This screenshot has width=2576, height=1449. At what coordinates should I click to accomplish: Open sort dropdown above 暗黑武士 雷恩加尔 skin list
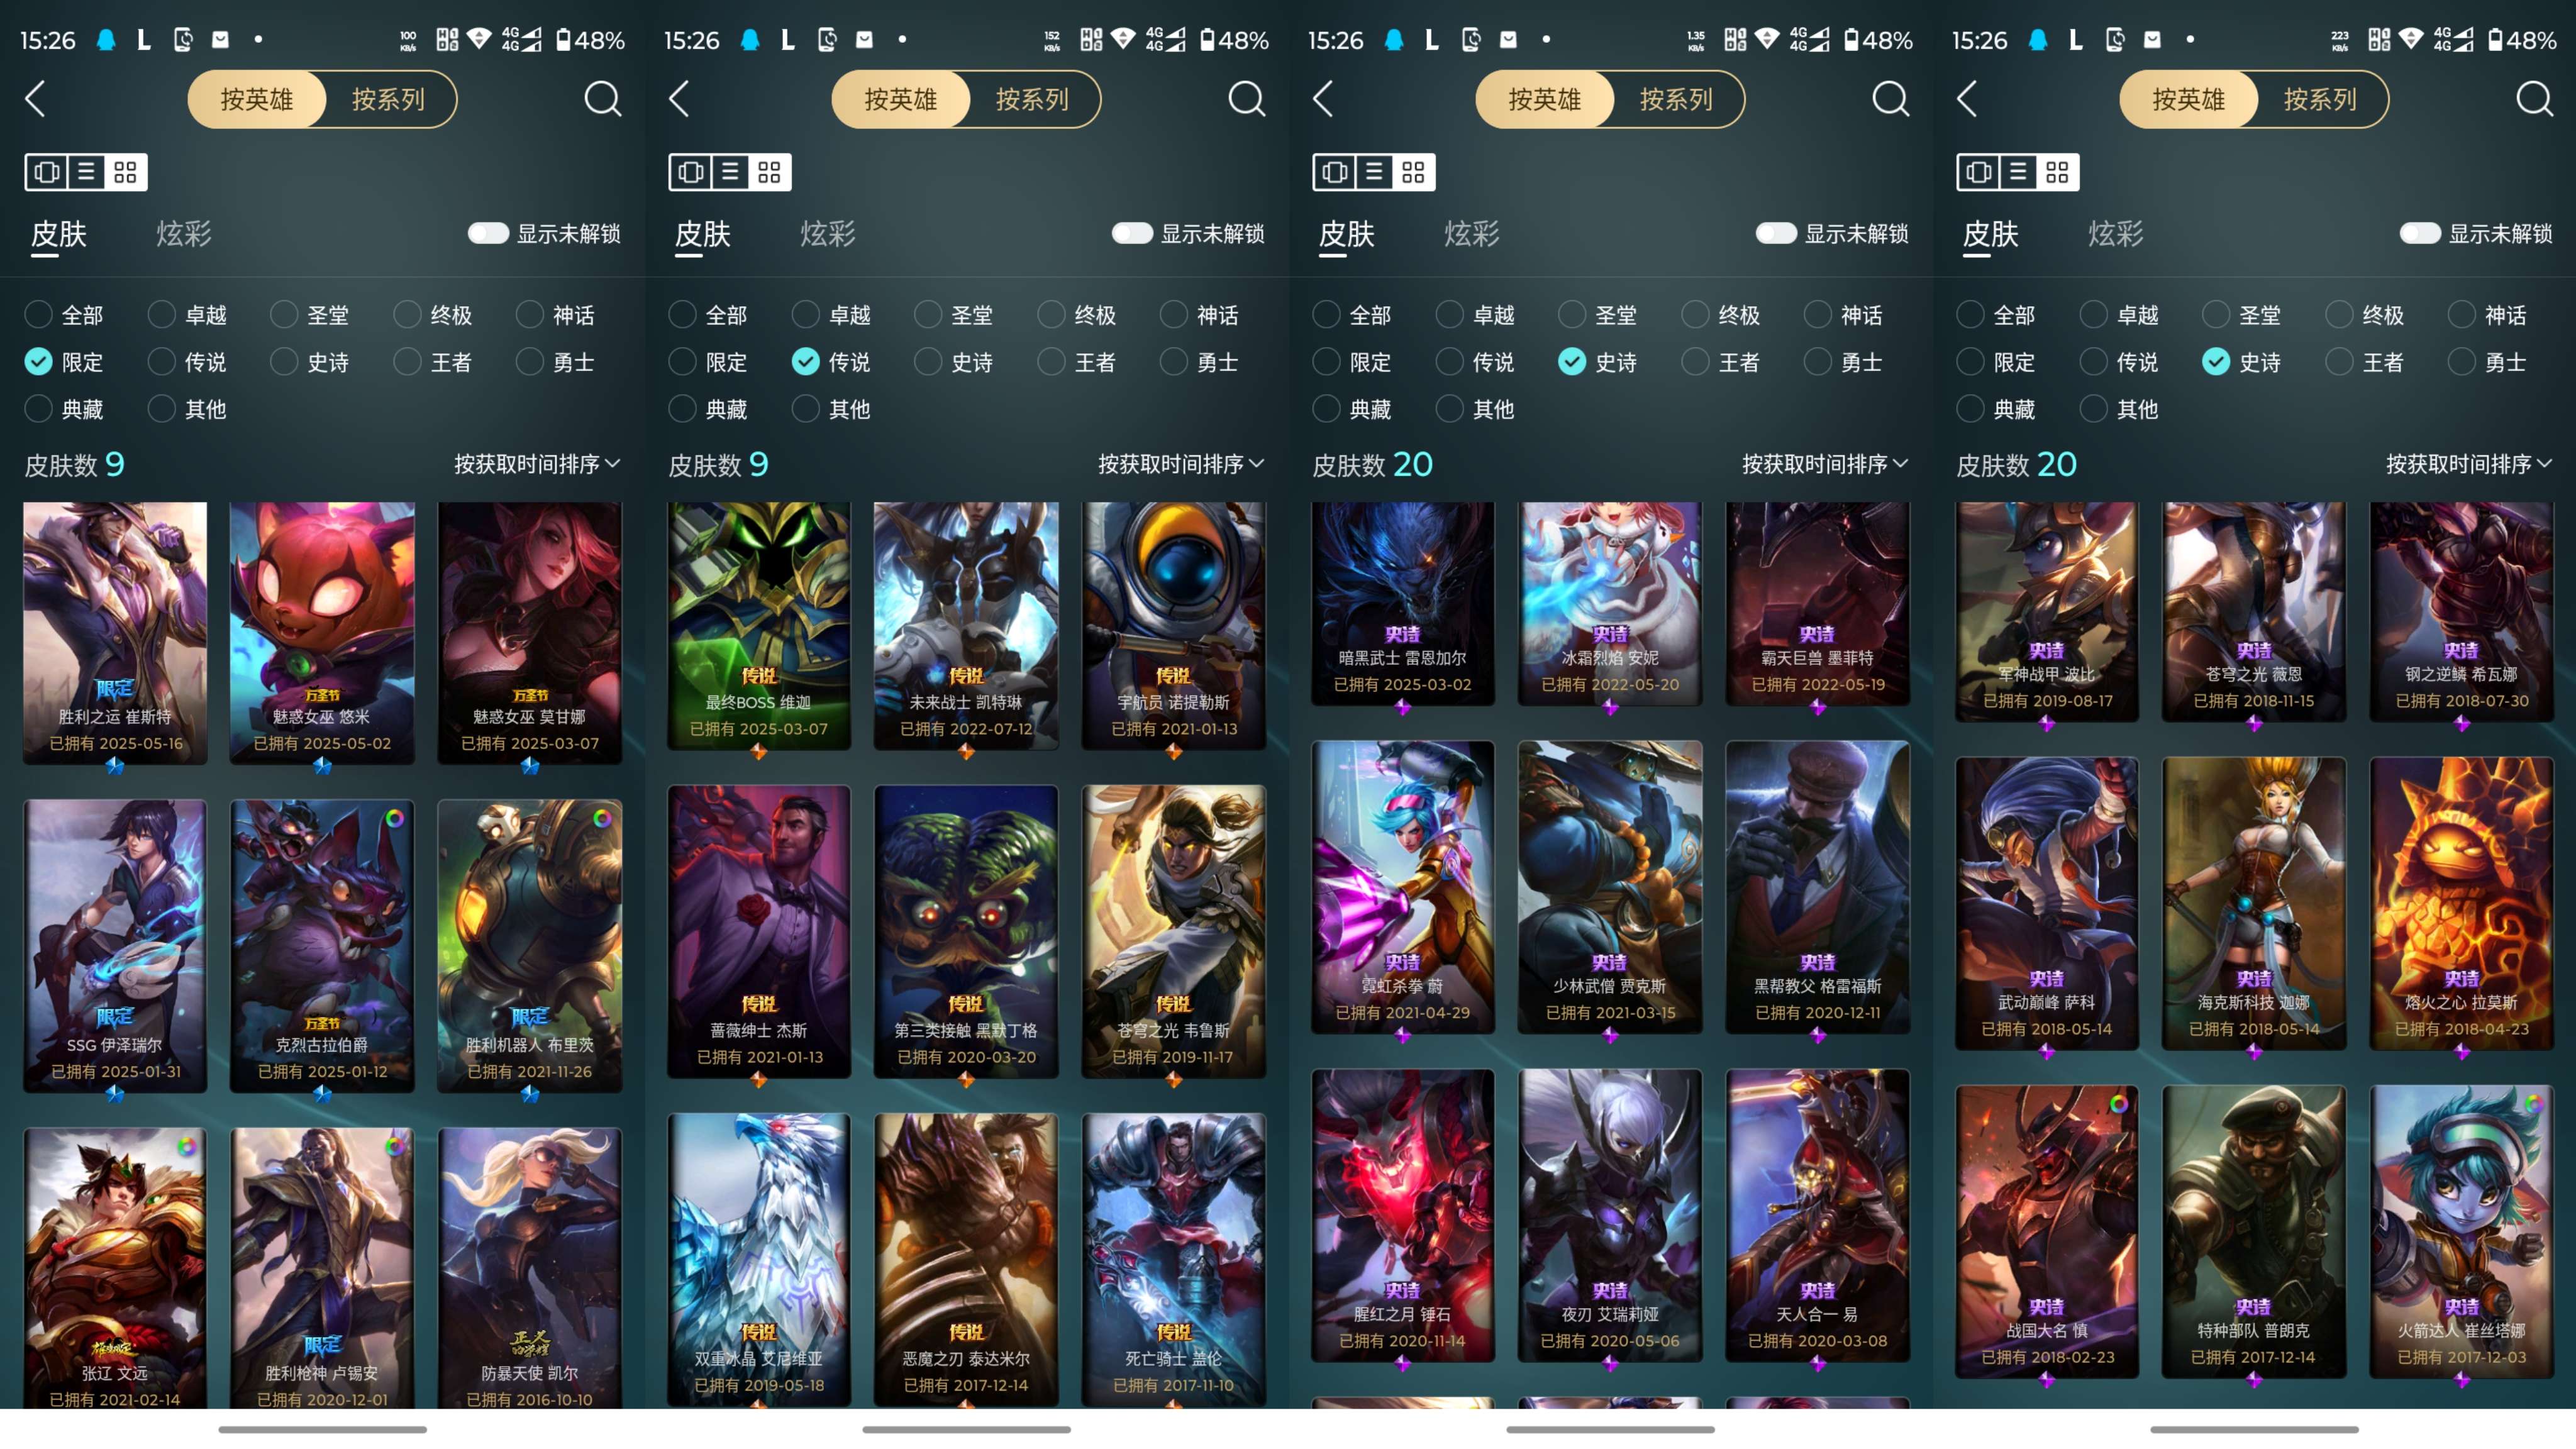point(1825,464)
